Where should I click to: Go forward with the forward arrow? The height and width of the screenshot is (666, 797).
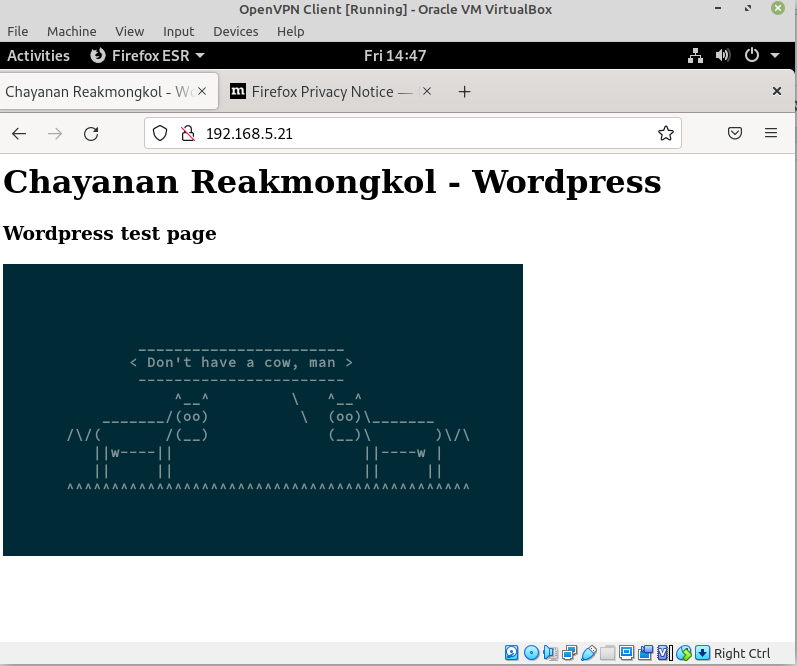55,134
